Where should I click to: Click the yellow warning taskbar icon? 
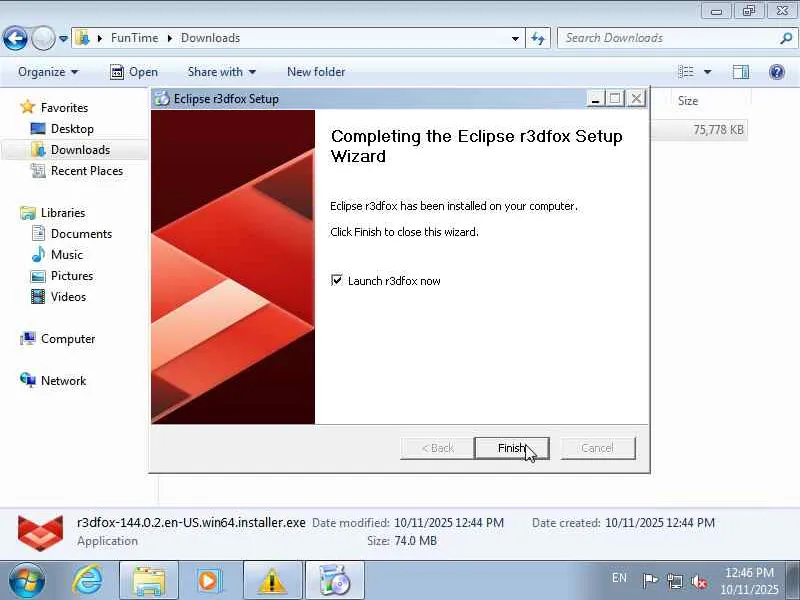[272, 580]
